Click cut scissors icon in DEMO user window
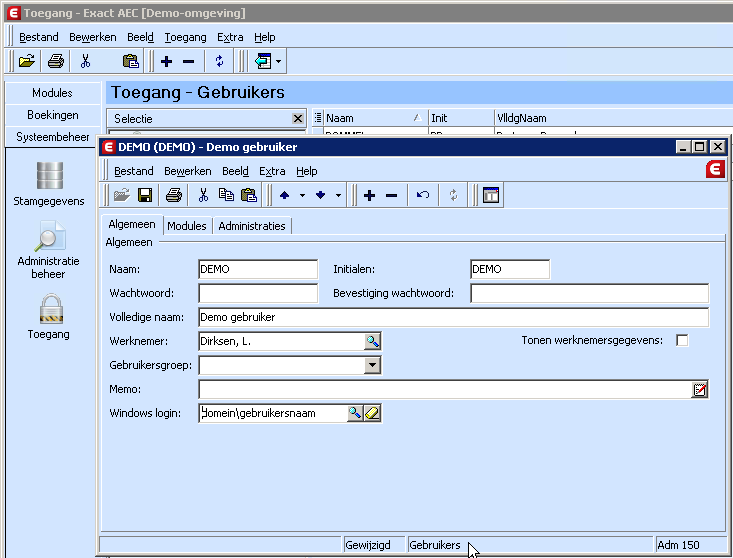This screenshot has height=558, width=733. (x=203, y=195)
